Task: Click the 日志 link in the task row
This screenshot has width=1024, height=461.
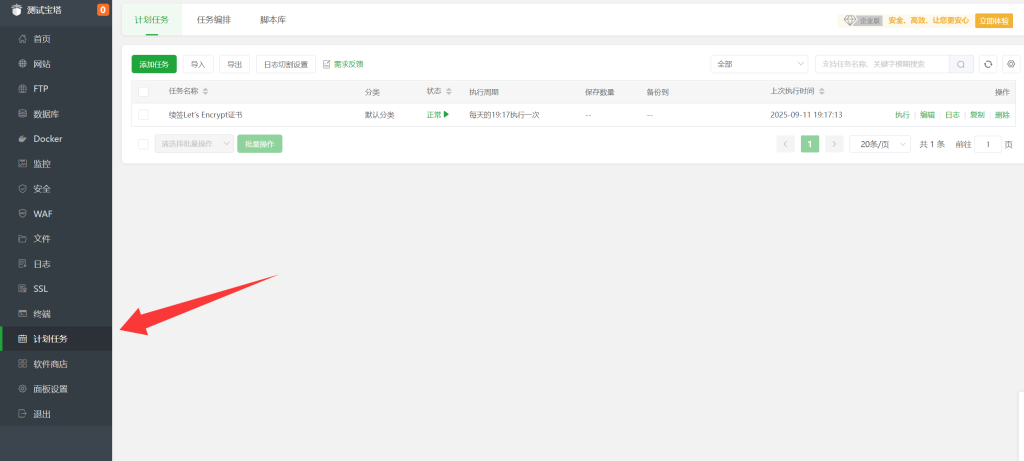Action: click(952, 115)
